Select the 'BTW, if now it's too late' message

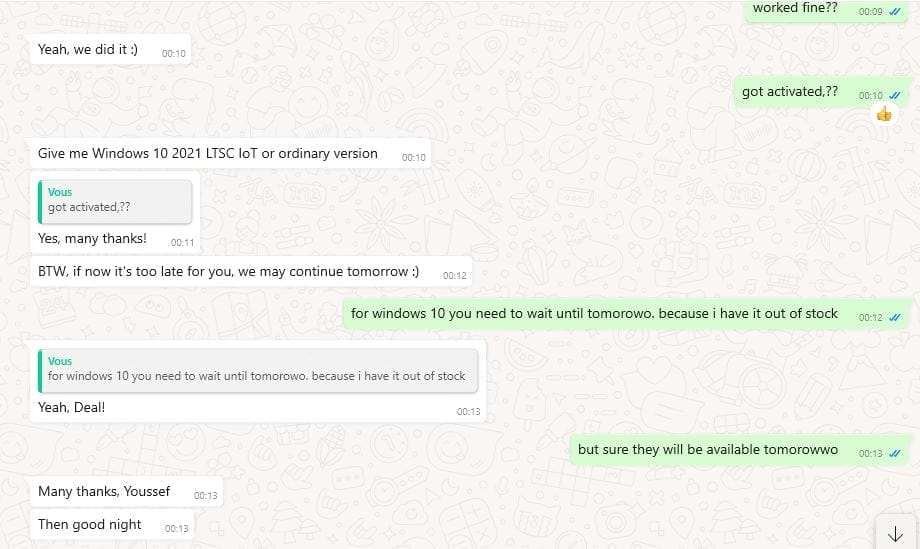click(251, 272)
